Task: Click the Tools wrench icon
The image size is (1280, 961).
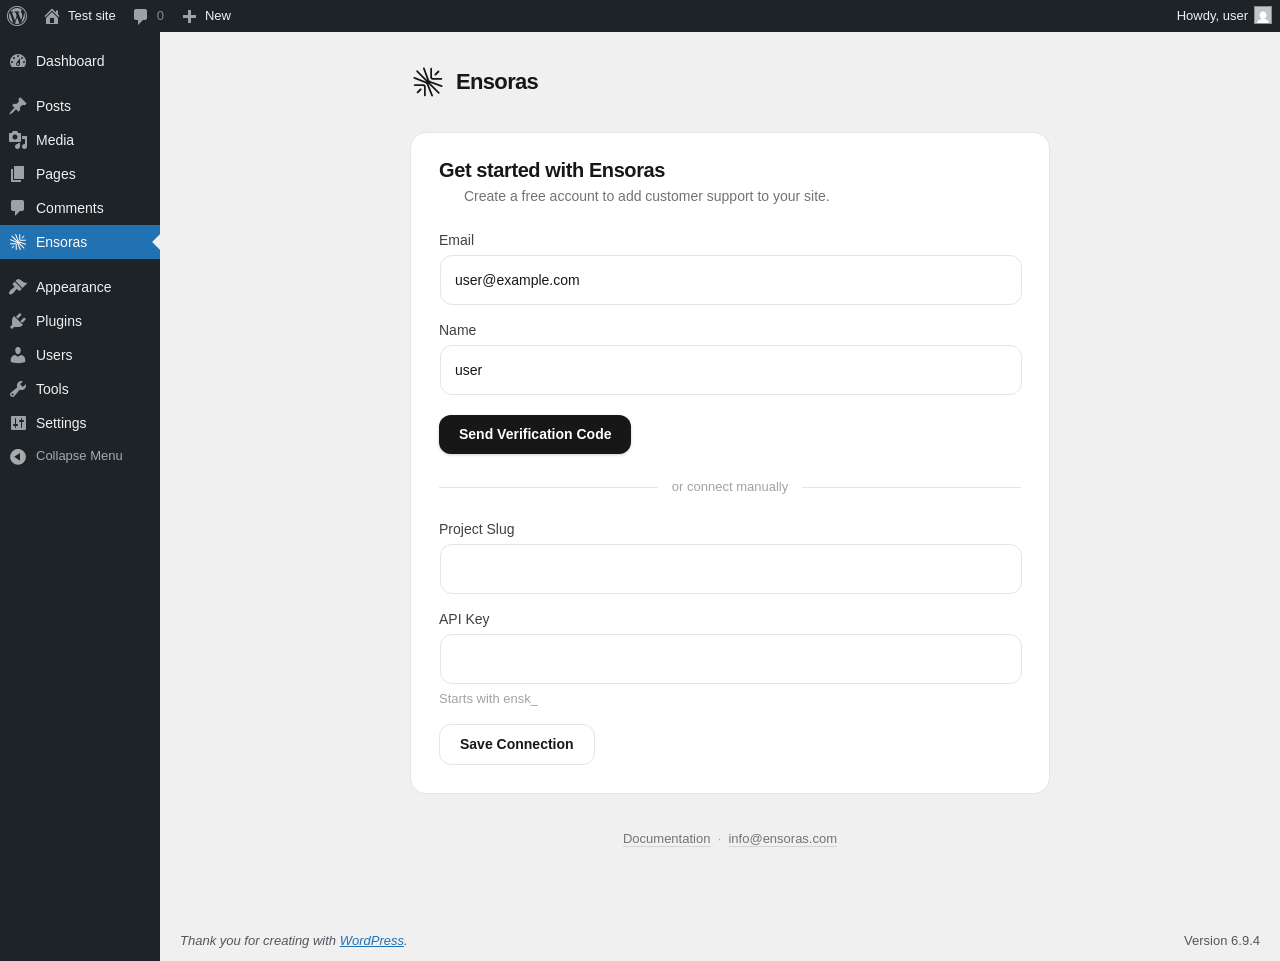Action: point(18,389)
